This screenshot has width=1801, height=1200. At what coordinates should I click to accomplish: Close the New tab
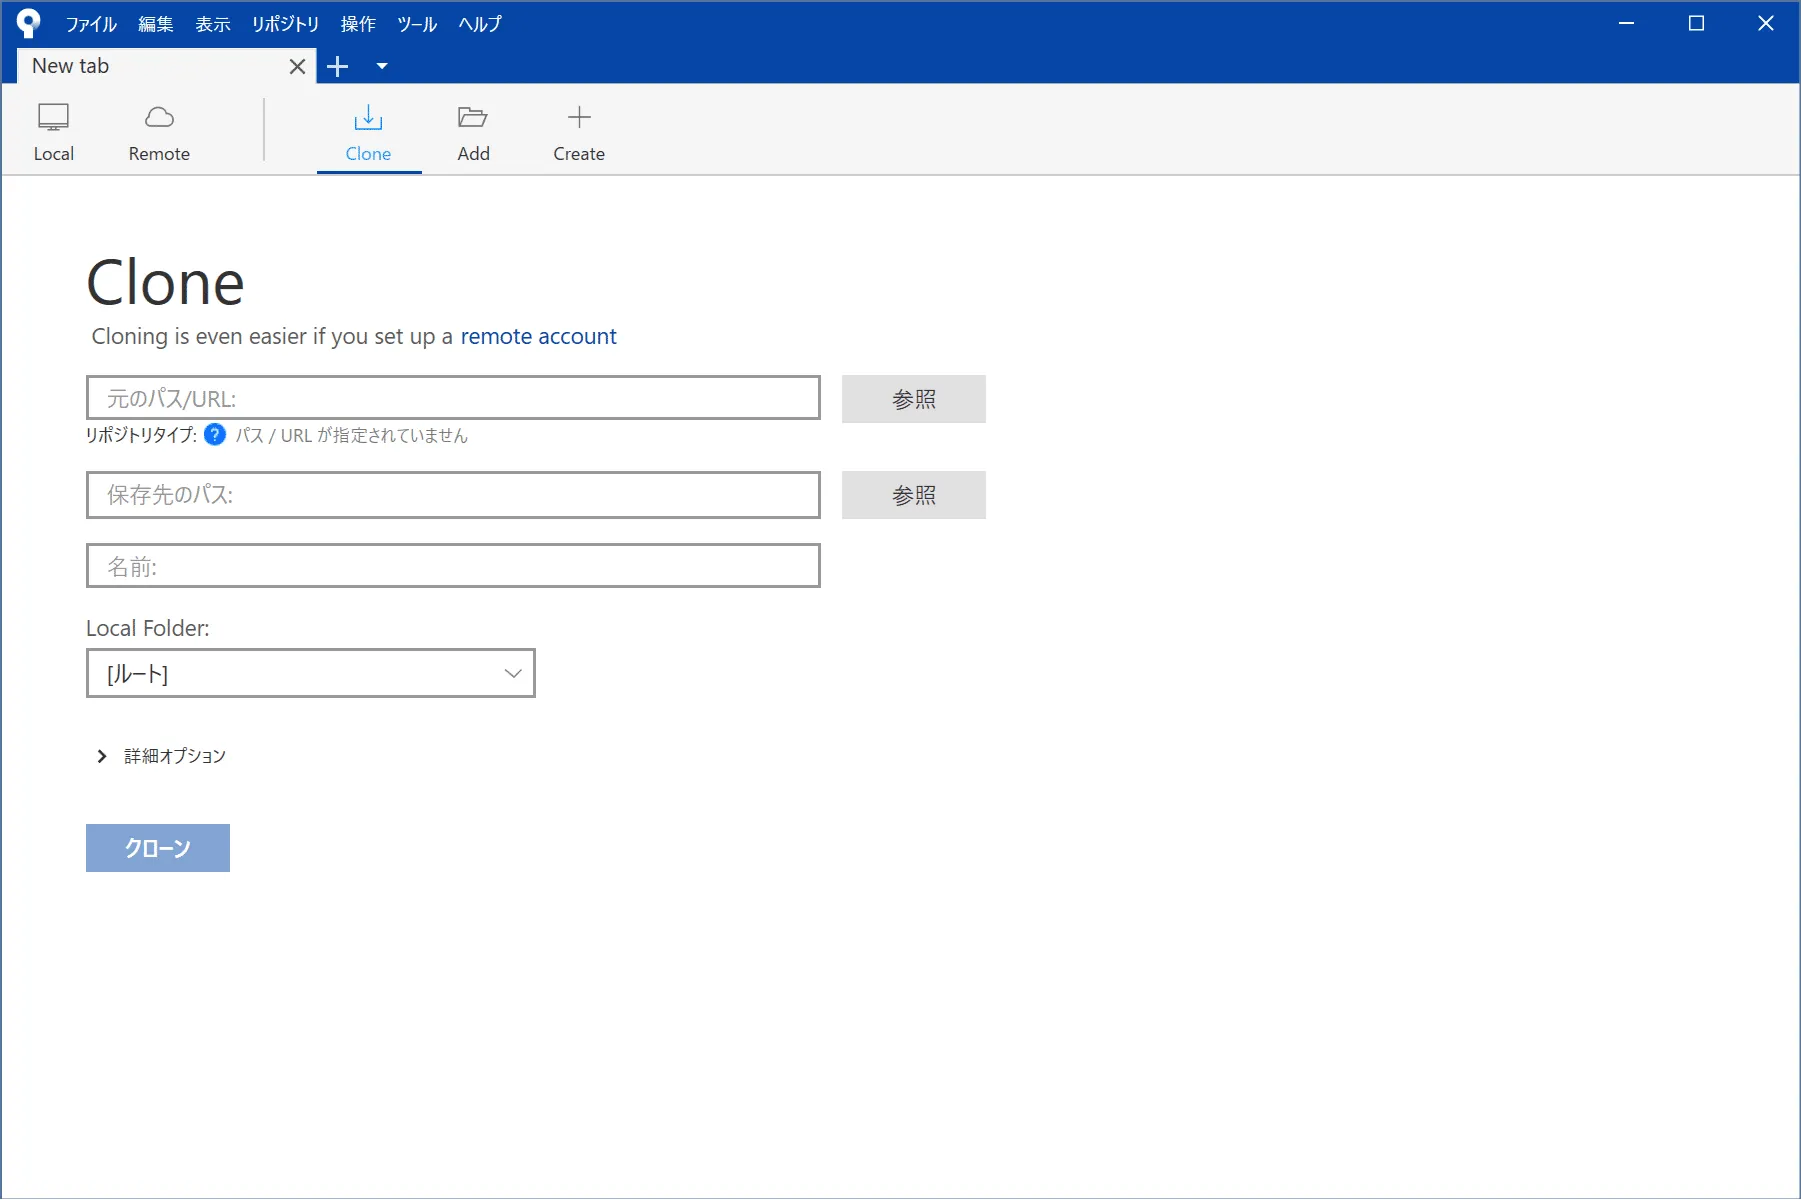297,66
